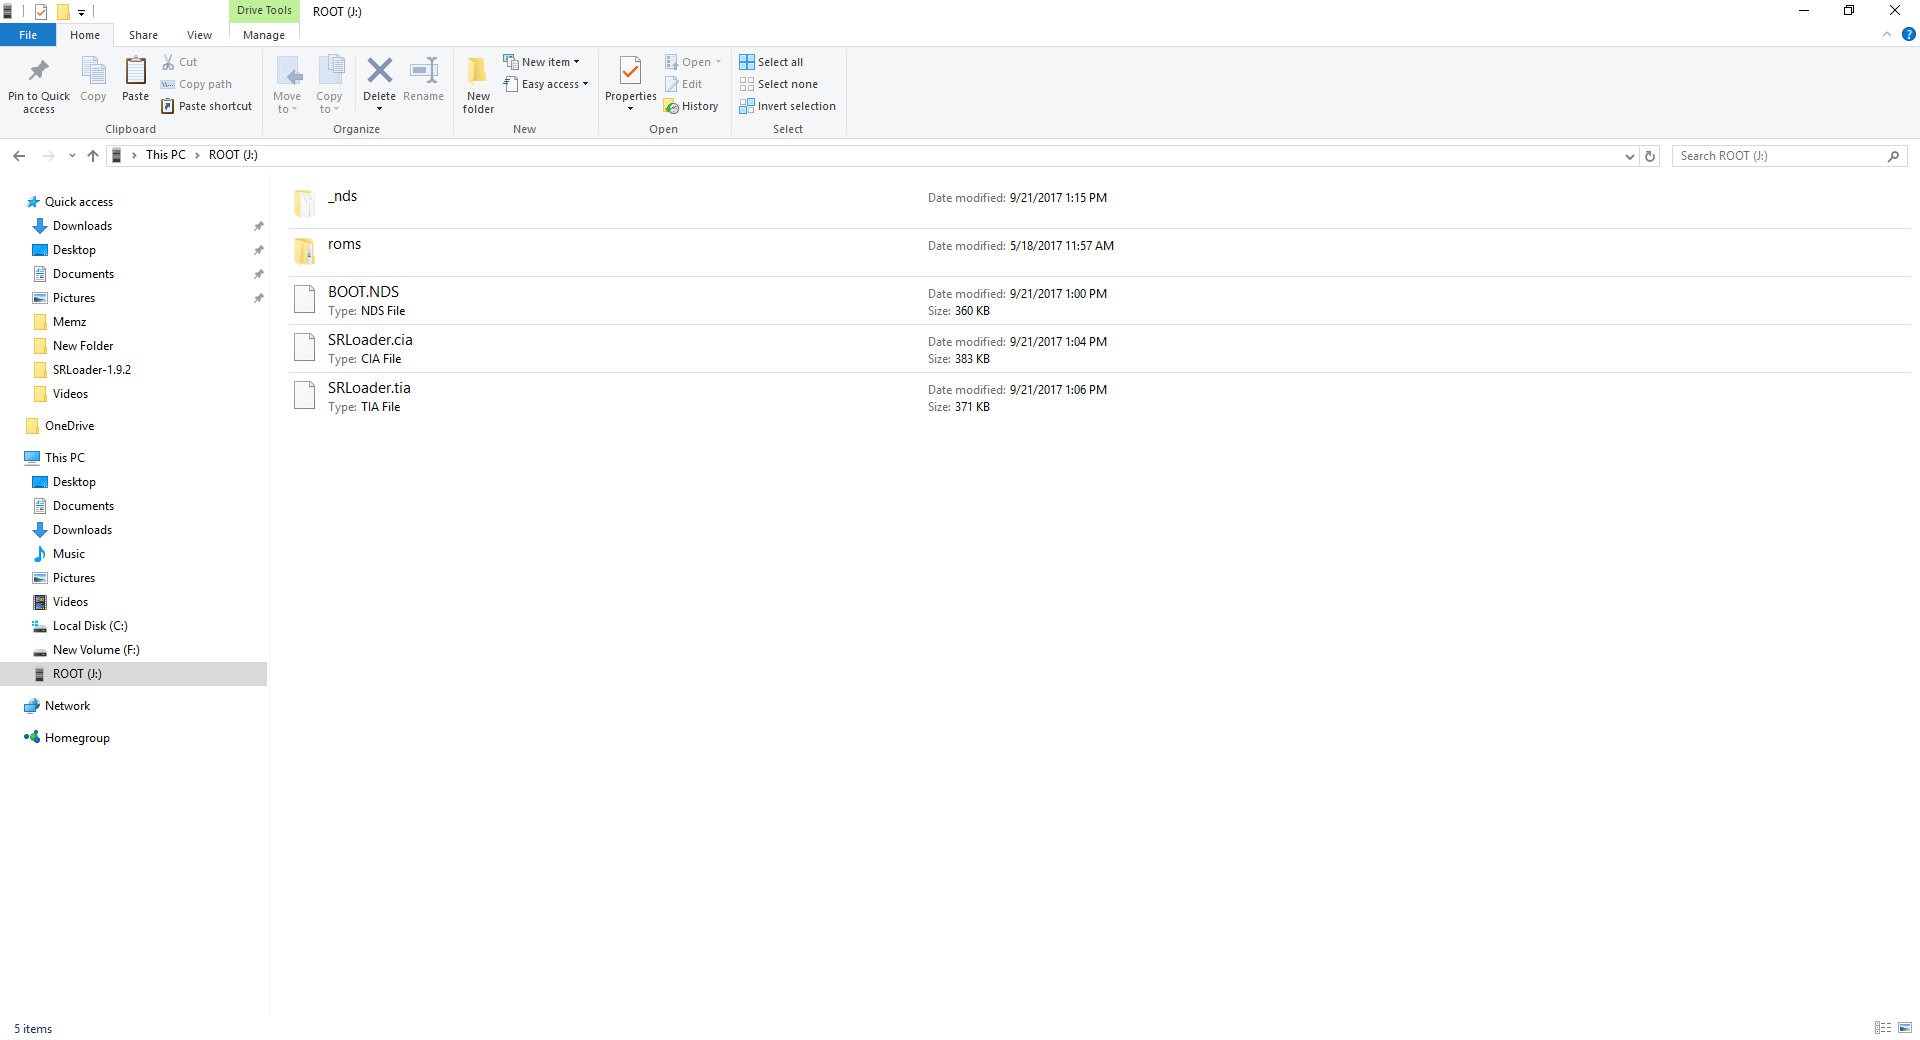Open the BOOT.NDS file
Image resolution: width=1920 pixels, height=1040 pixels.
pyautogui.click(x=364, y=292)
